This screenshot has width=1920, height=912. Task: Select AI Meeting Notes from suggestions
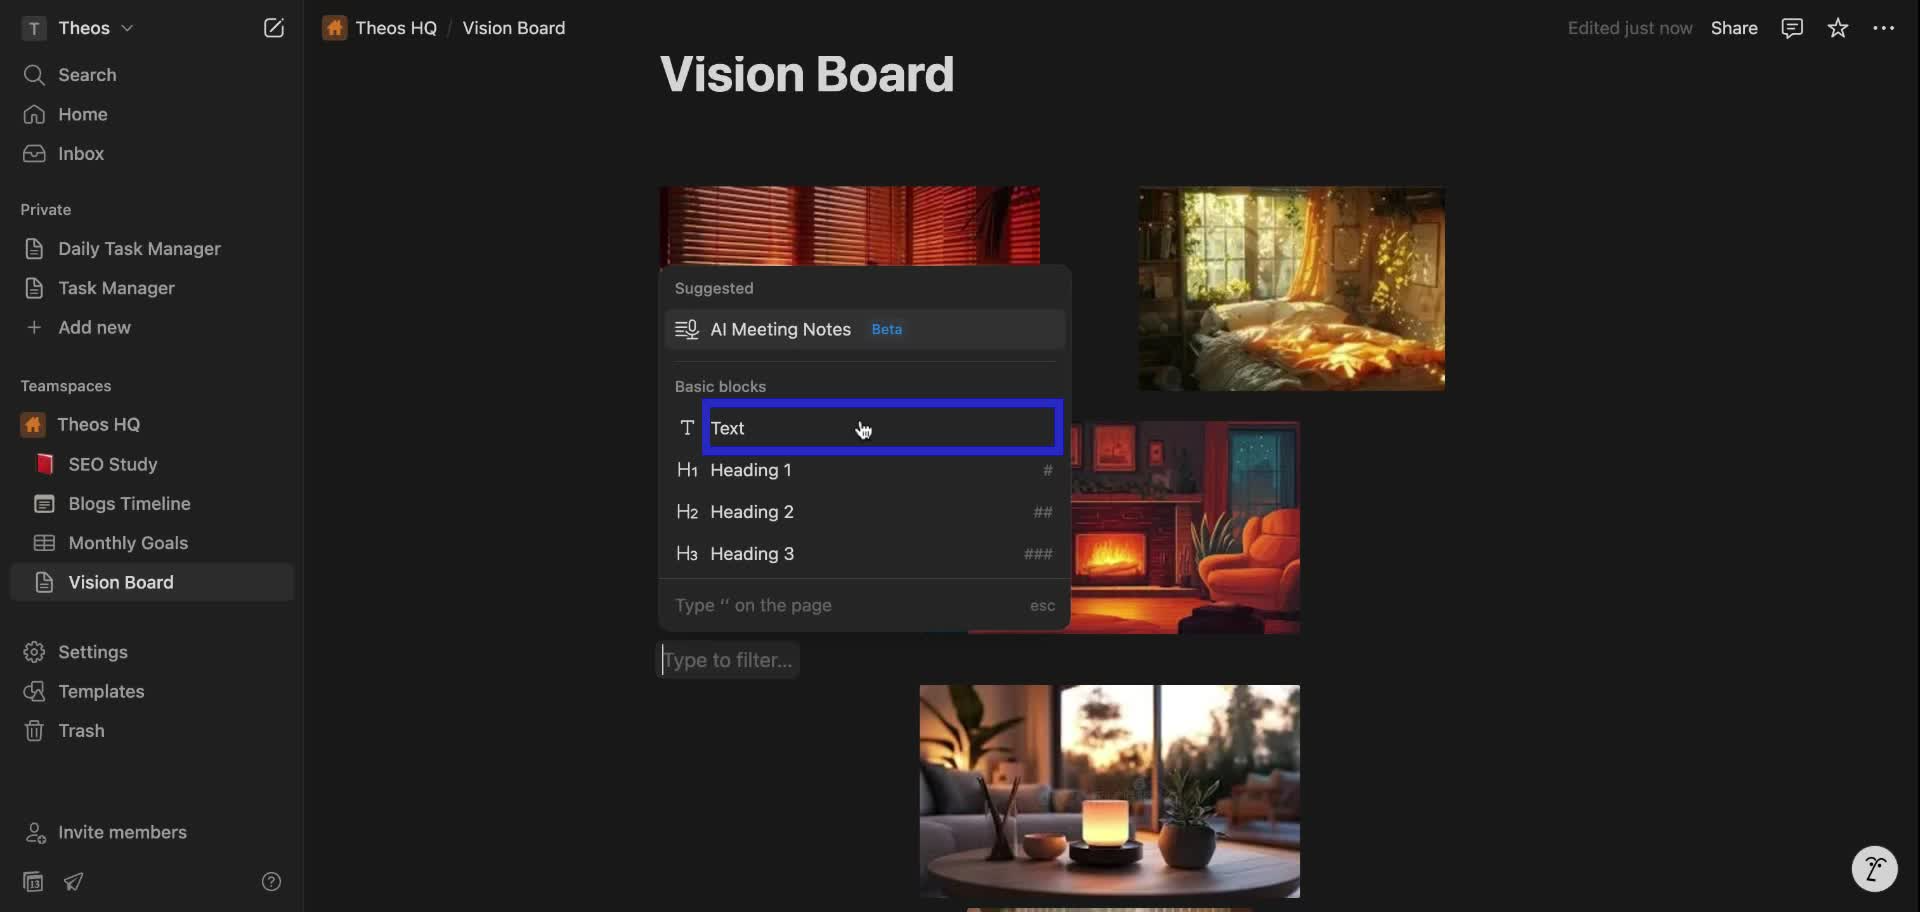pos(781,329)
